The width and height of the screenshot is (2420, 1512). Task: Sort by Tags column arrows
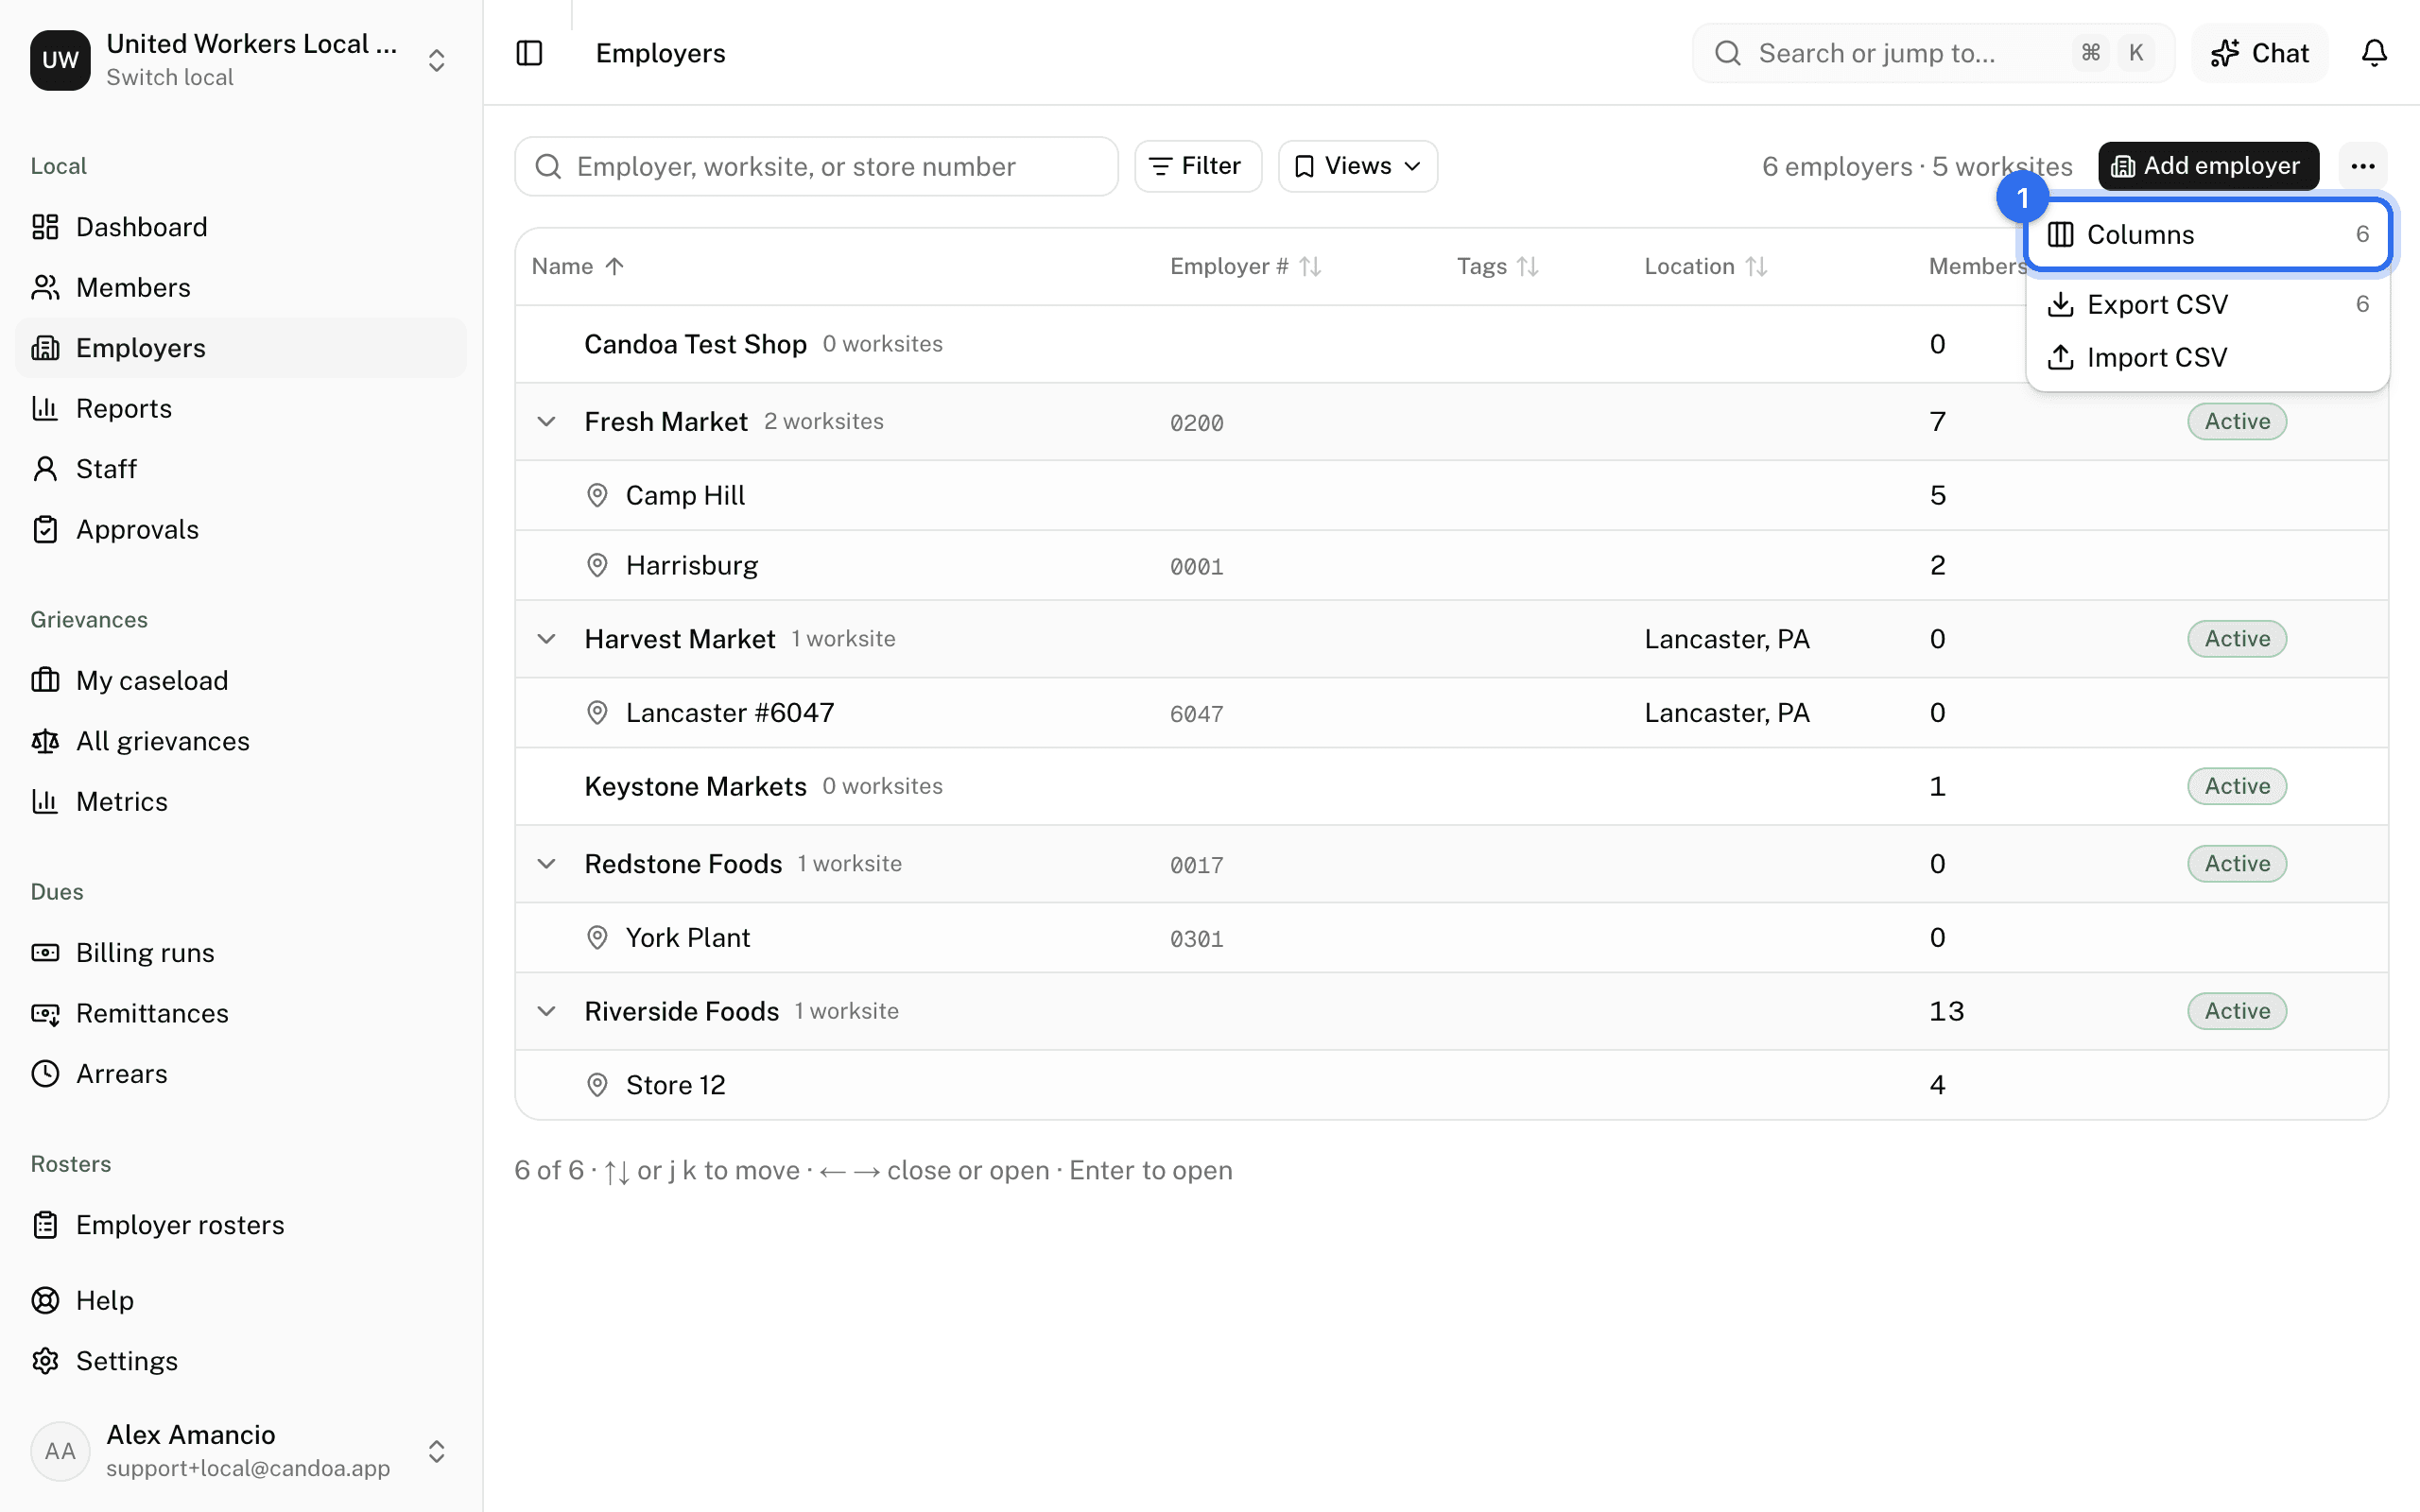pos(1527,266)
